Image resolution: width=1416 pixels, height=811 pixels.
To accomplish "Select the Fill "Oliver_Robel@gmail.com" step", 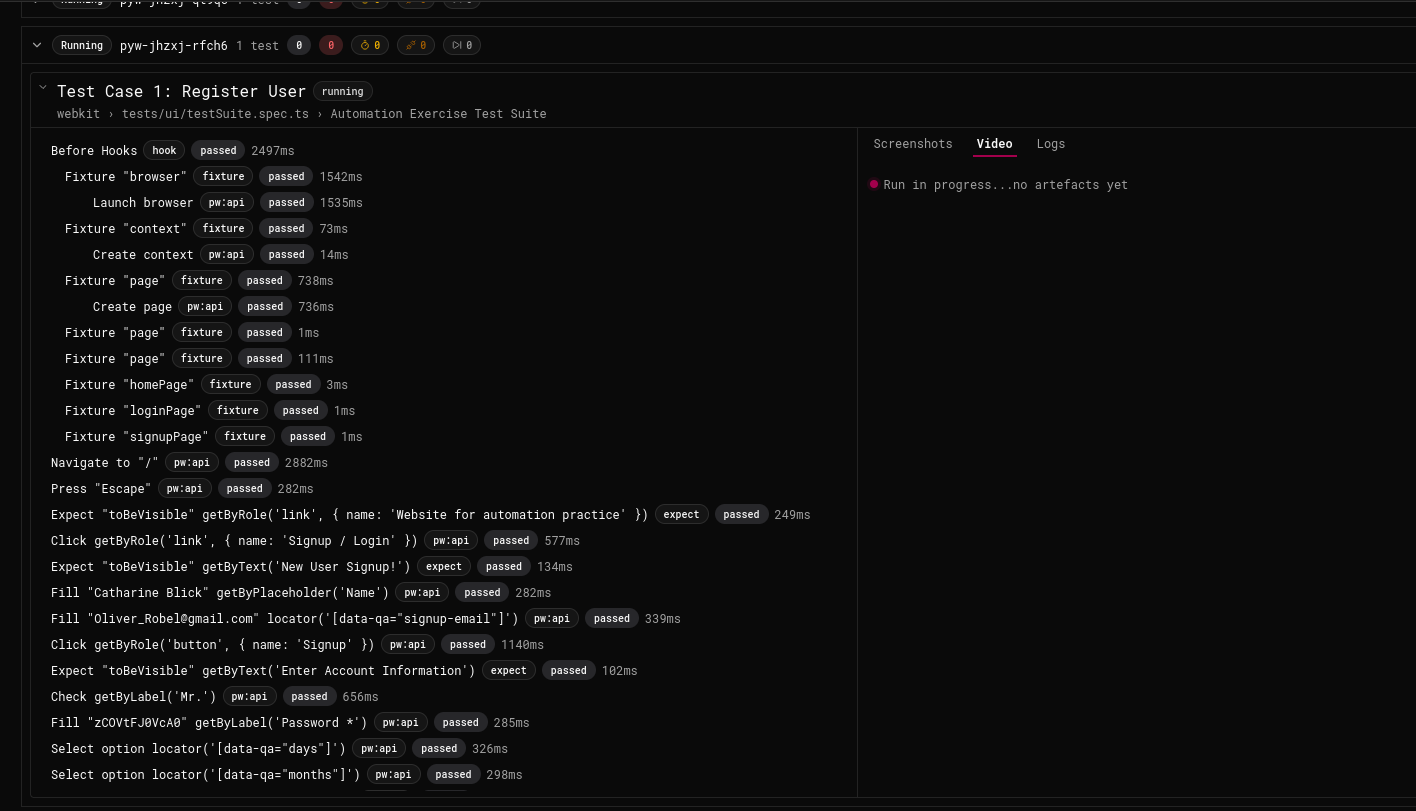I will point(366,619).
